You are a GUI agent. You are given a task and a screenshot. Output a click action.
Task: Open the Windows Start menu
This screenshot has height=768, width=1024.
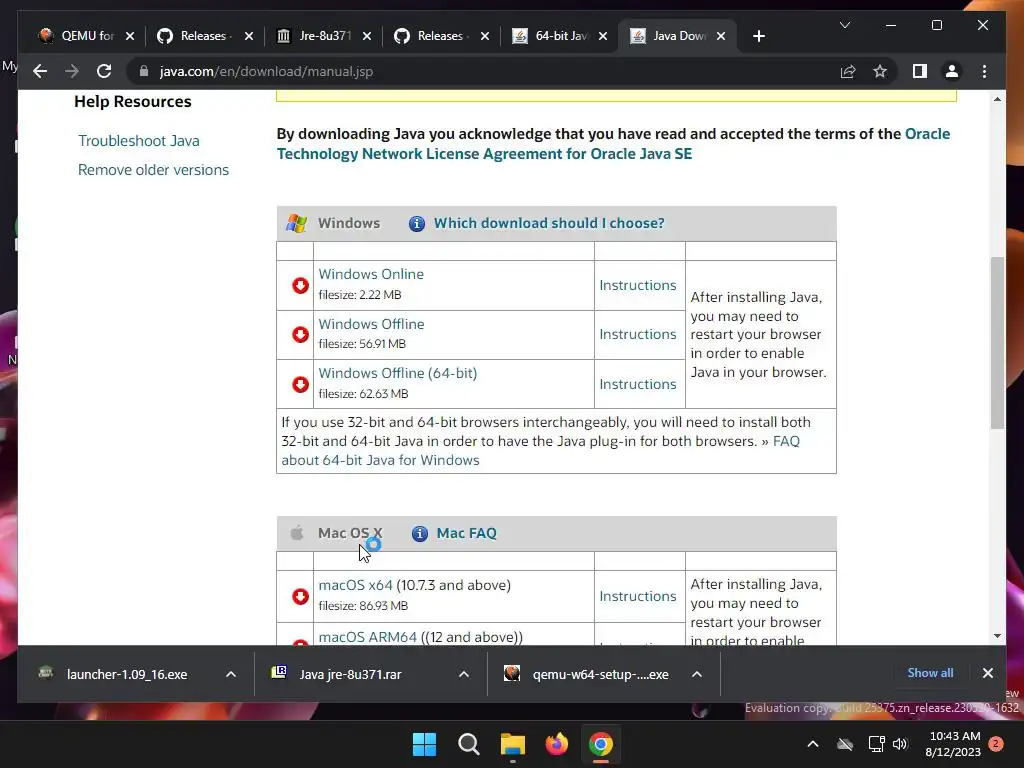pos(424,744)
